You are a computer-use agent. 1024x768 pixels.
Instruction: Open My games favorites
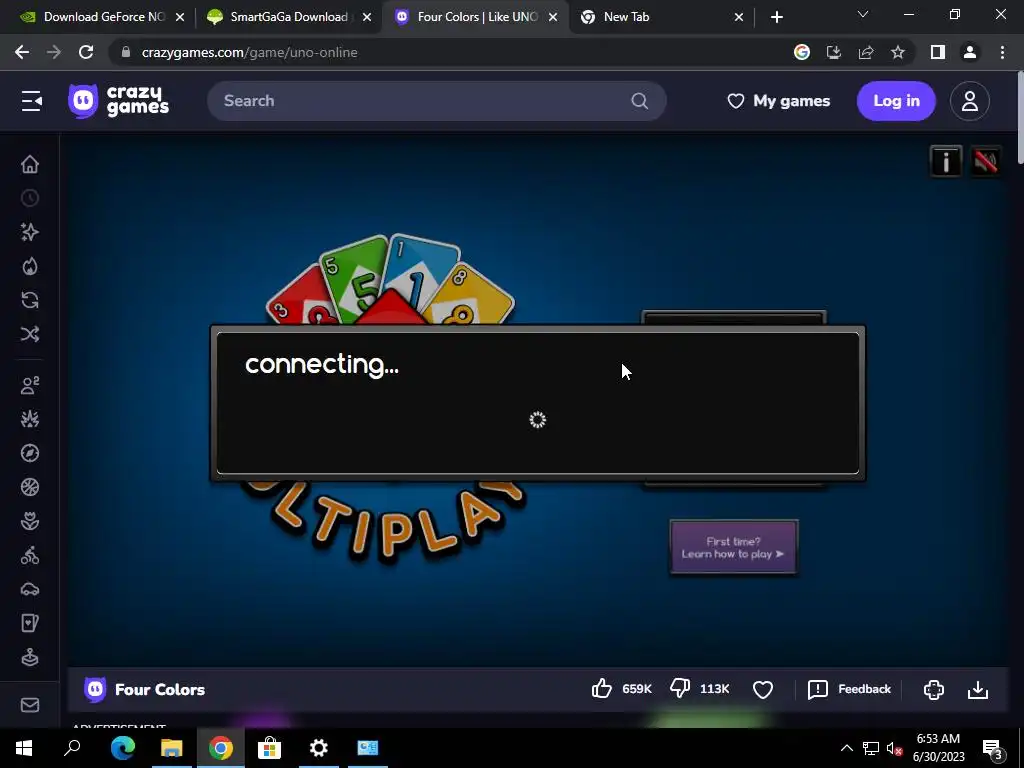tap(778, 101)
